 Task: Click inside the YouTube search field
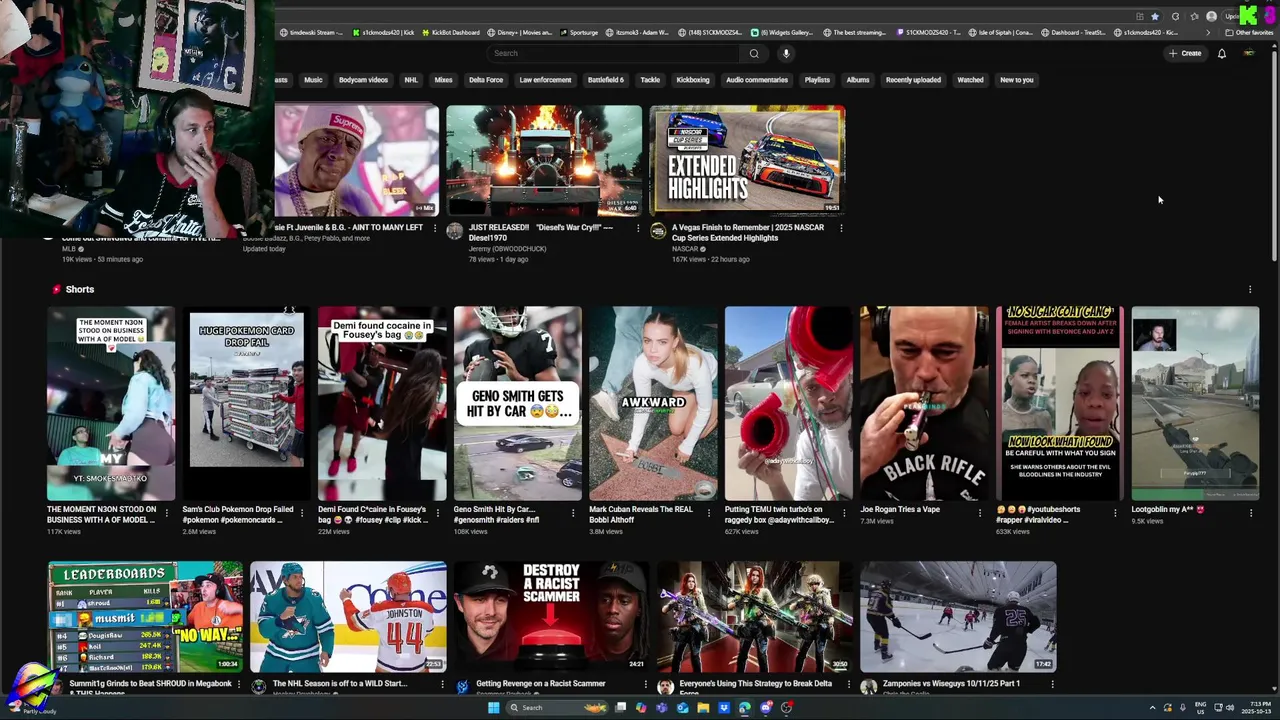tap(613, 54)
